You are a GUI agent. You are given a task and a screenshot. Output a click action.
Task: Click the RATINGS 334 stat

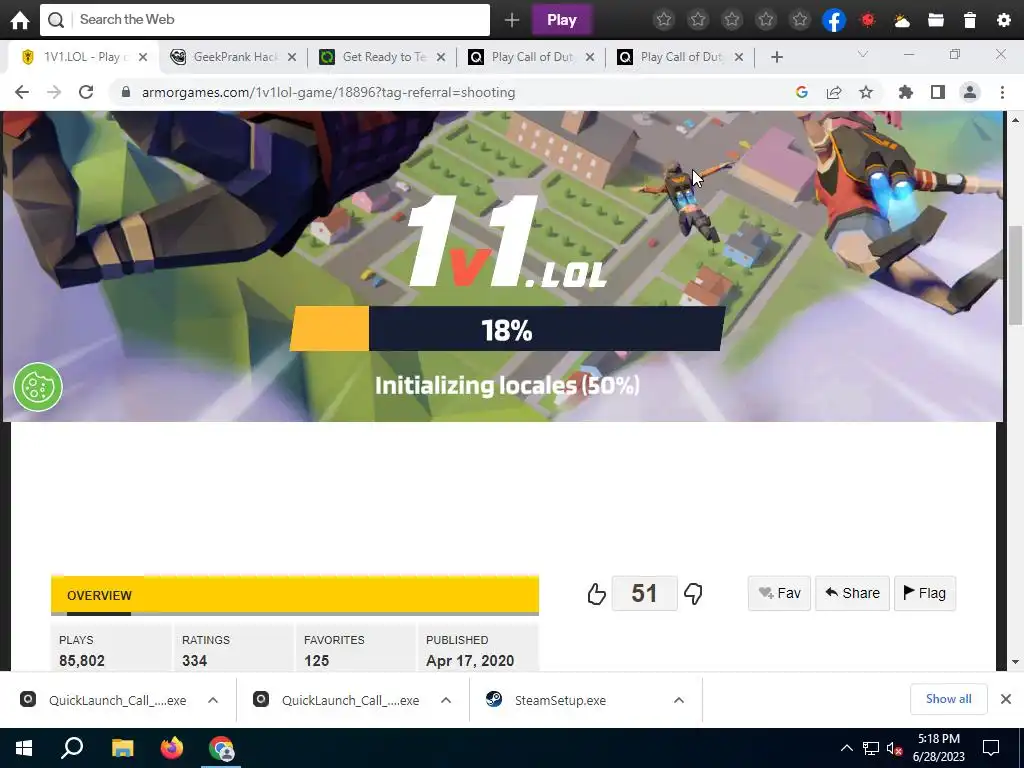tap(234, 649)
